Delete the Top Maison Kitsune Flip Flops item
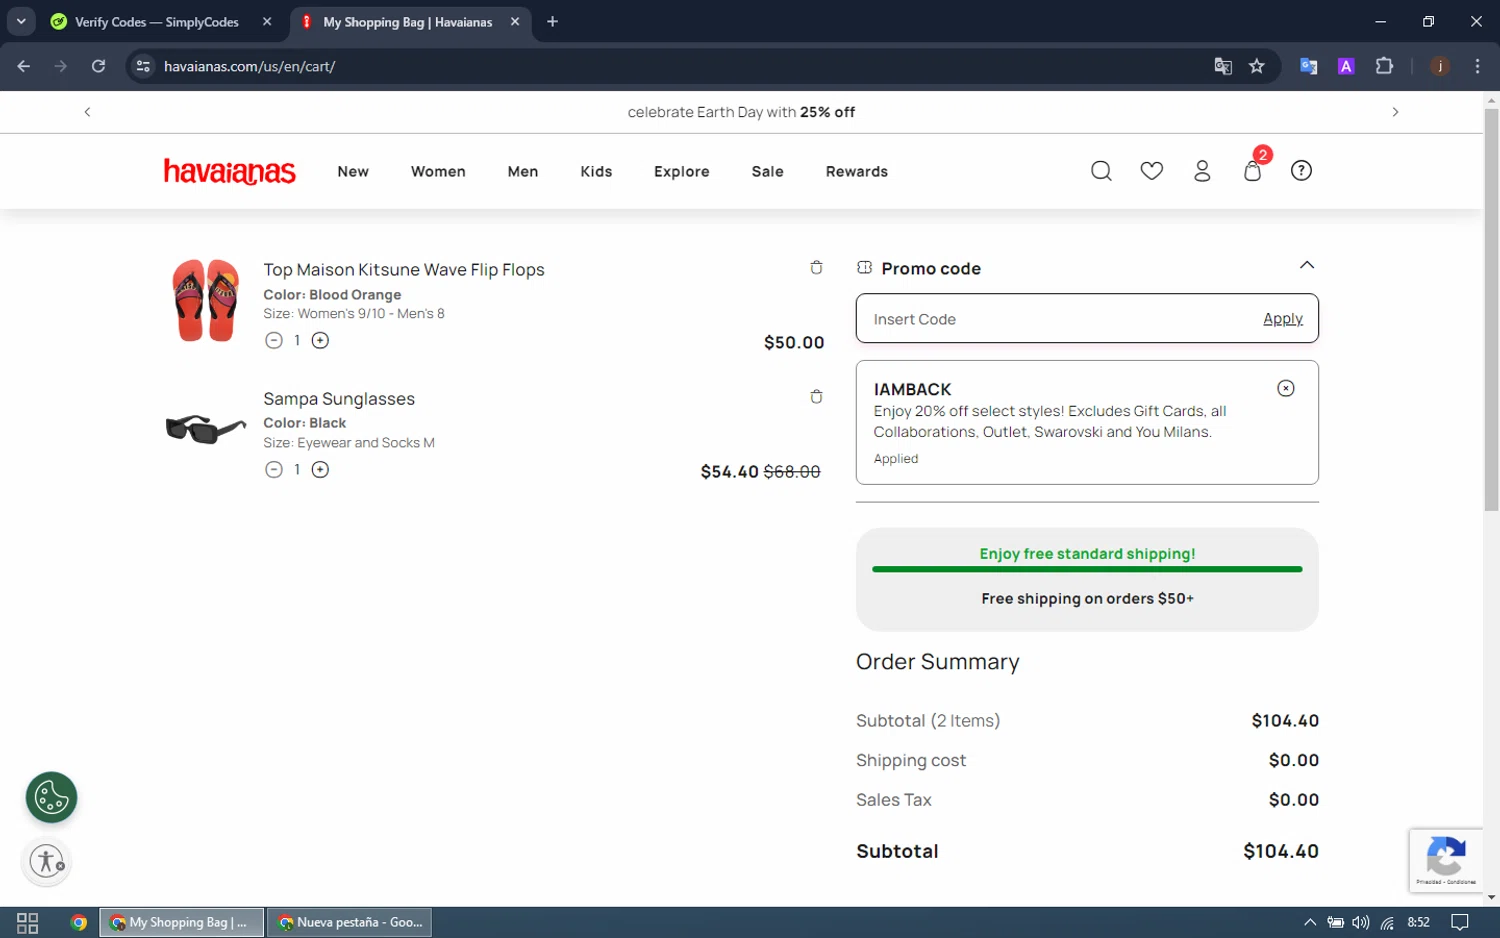 point(816,268)
